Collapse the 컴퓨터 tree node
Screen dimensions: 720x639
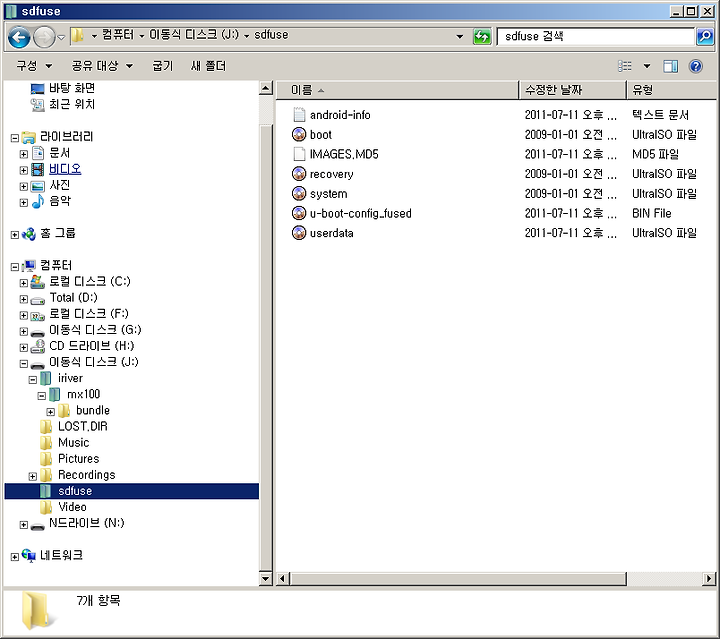(15, 267)
